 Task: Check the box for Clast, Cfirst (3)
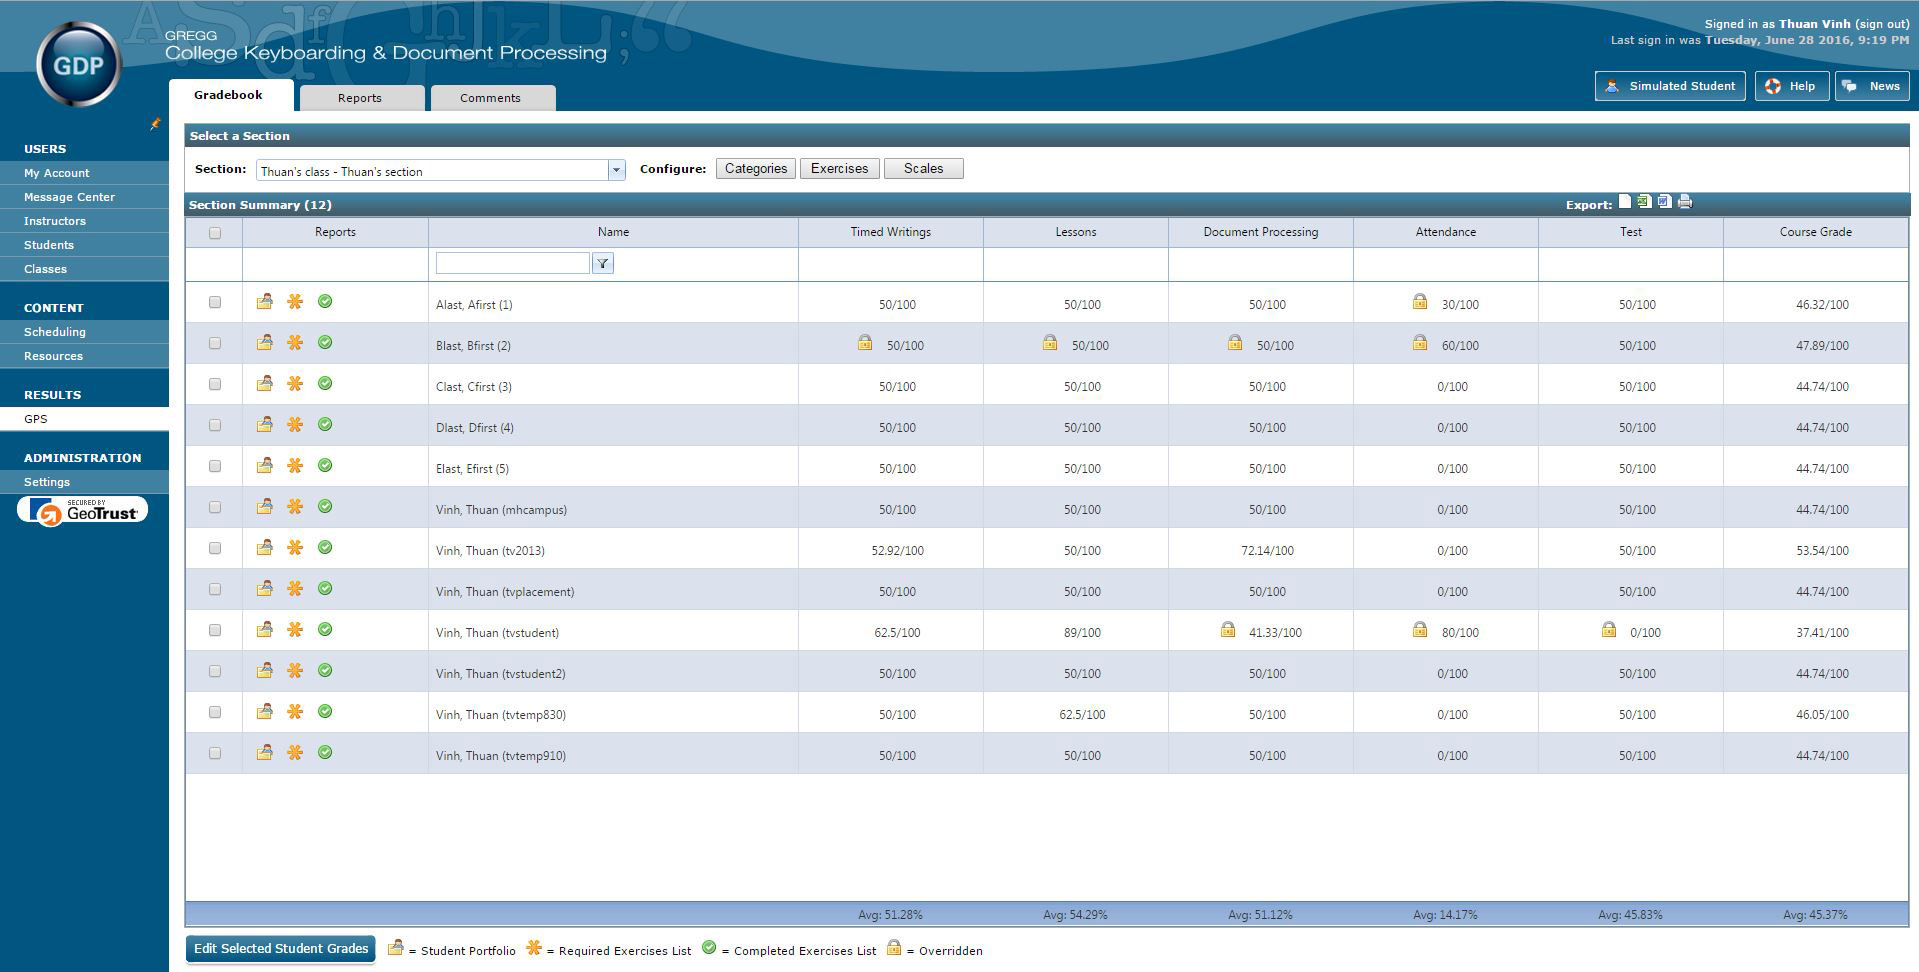click(215, 384)
